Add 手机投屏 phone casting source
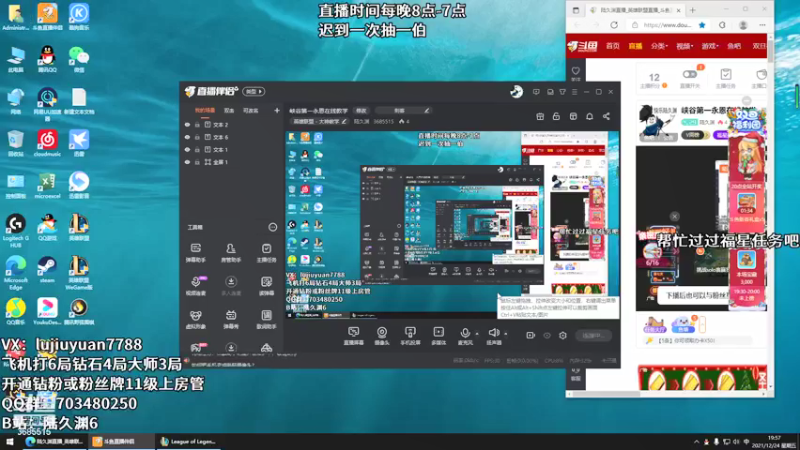 pyautogui.click(x=410, y=336)
